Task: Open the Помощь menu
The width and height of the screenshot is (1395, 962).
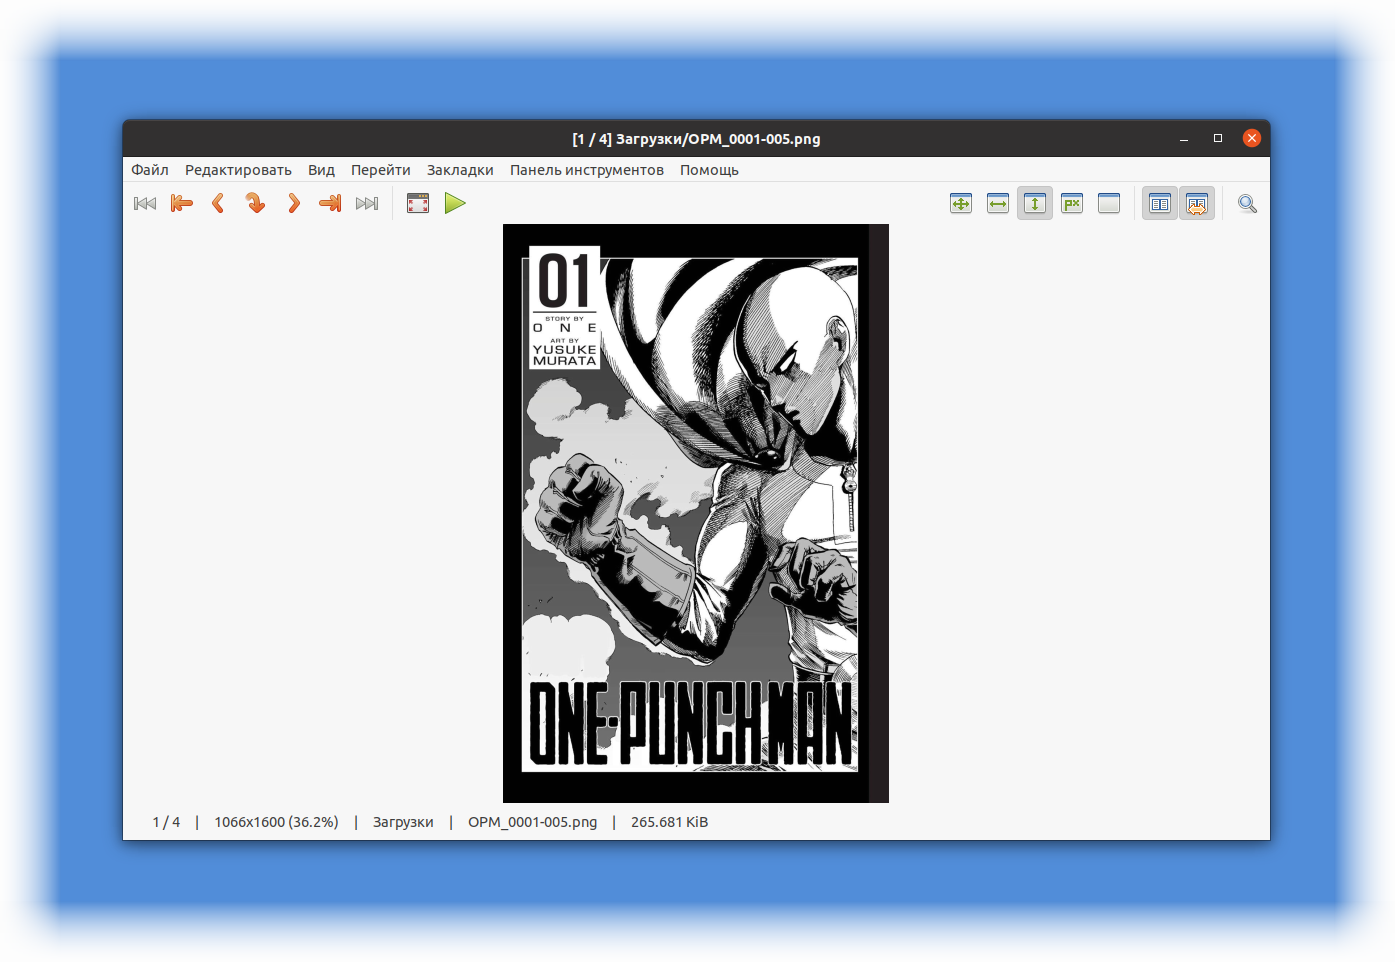Action: 709,170
